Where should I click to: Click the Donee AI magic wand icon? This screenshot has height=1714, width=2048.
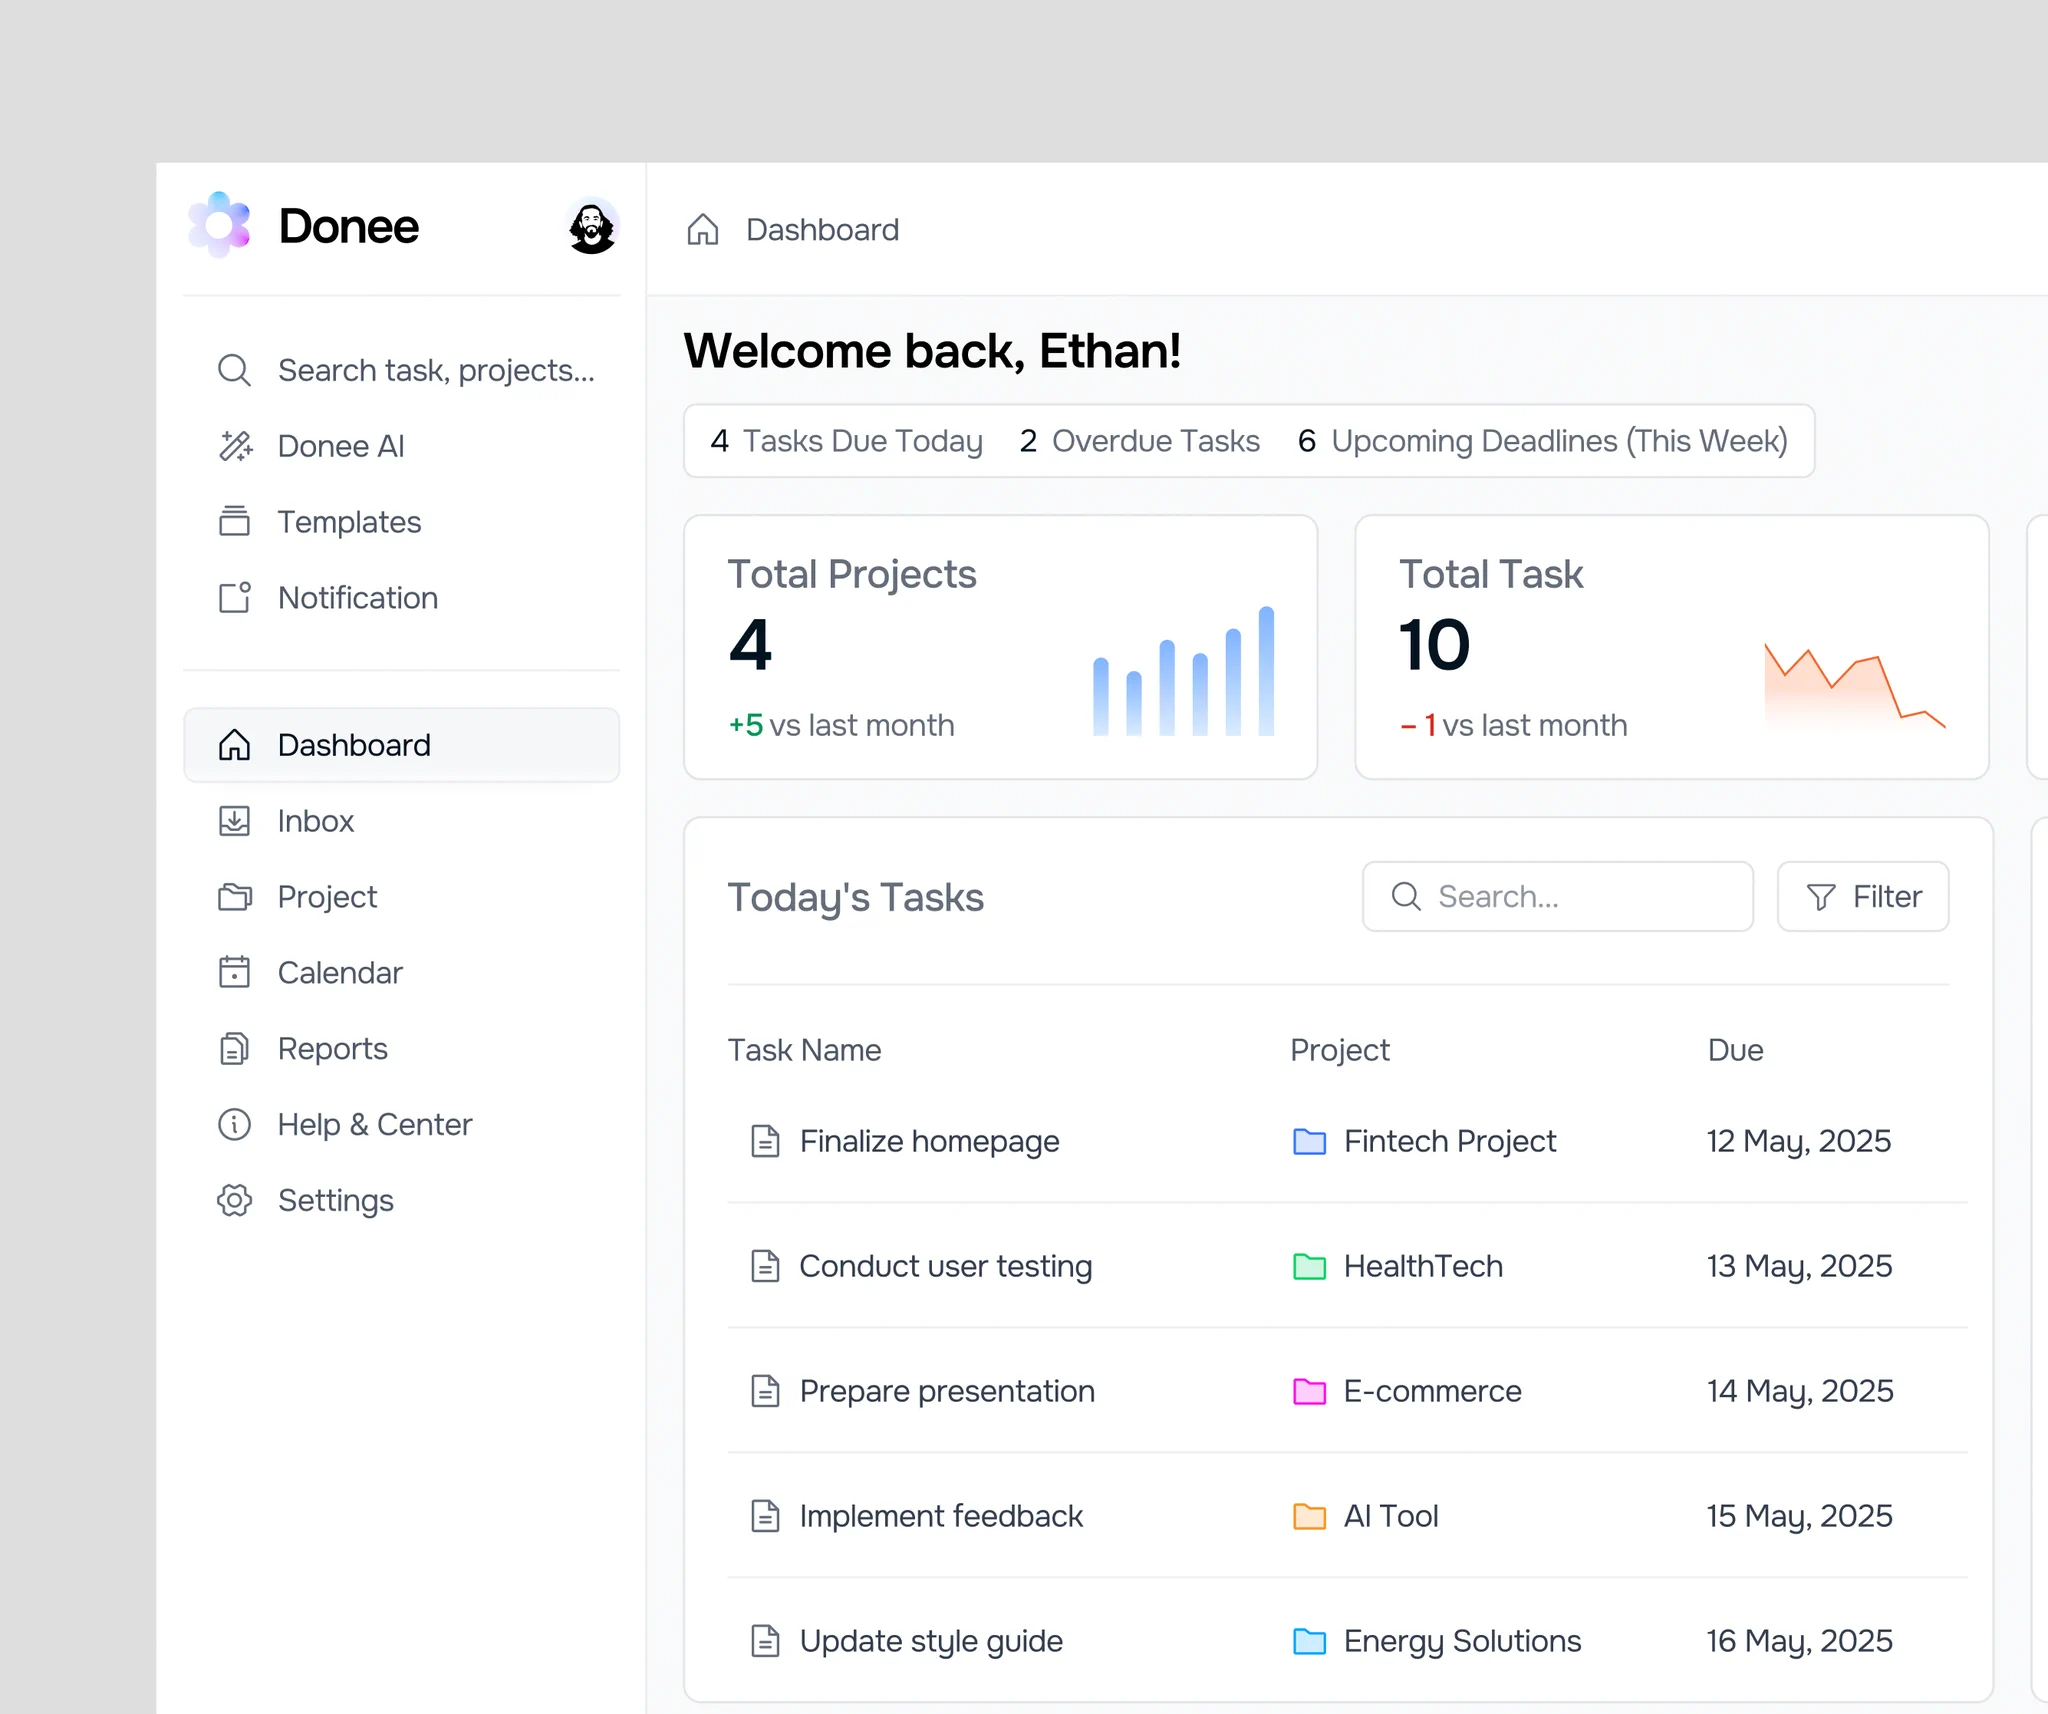(x=235, y=446)
